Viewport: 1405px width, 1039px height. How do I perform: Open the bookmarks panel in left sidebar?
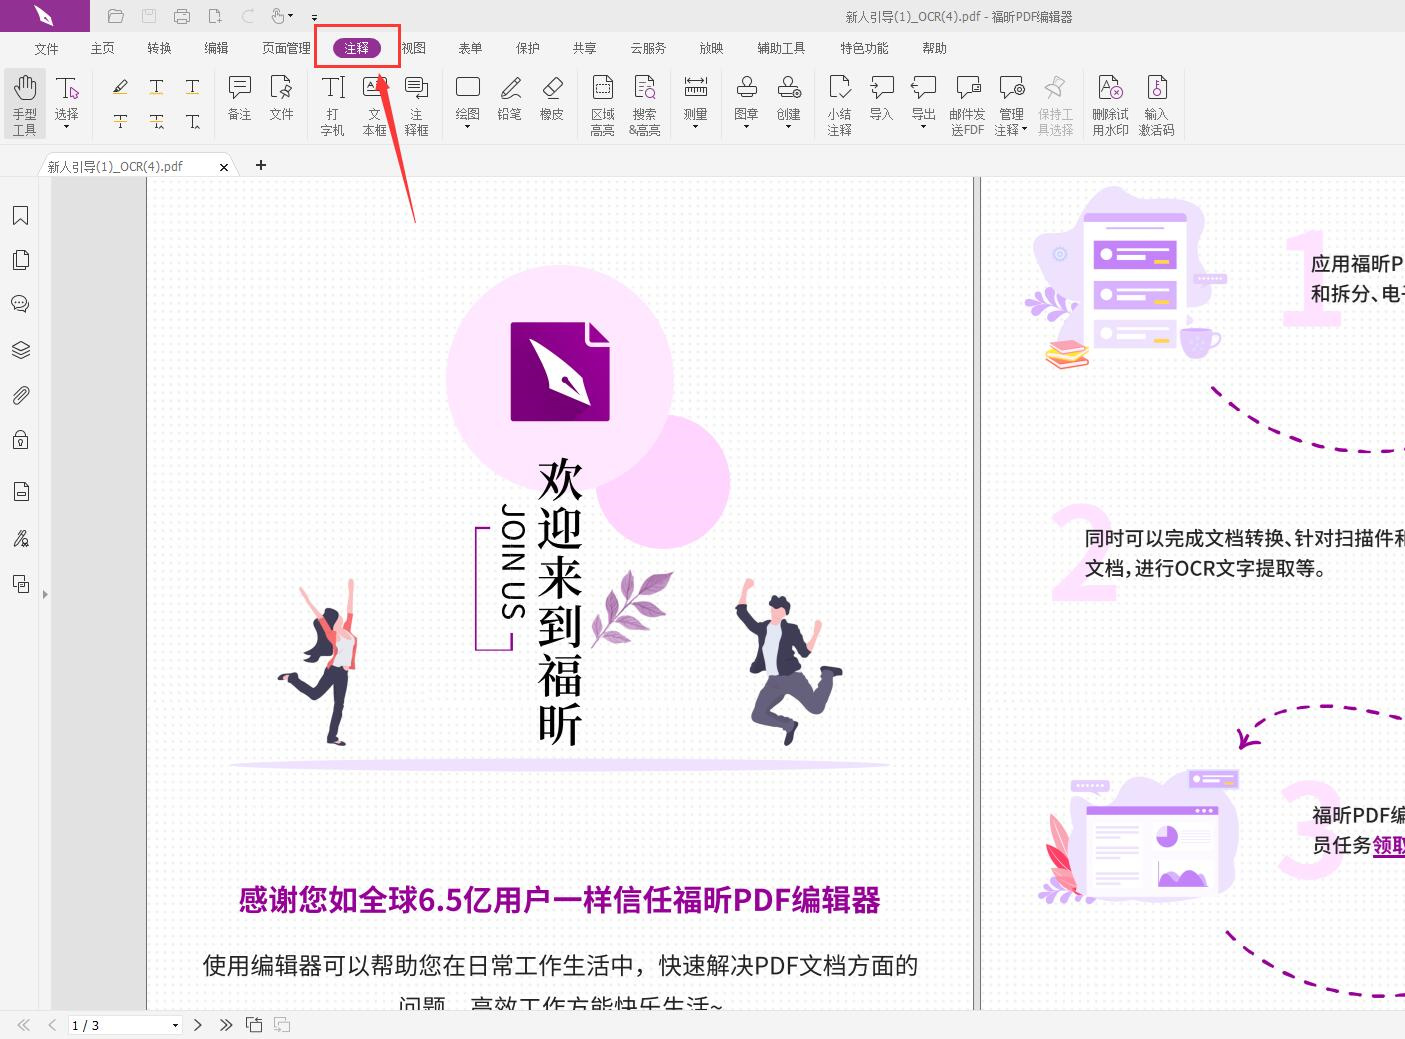20,214
